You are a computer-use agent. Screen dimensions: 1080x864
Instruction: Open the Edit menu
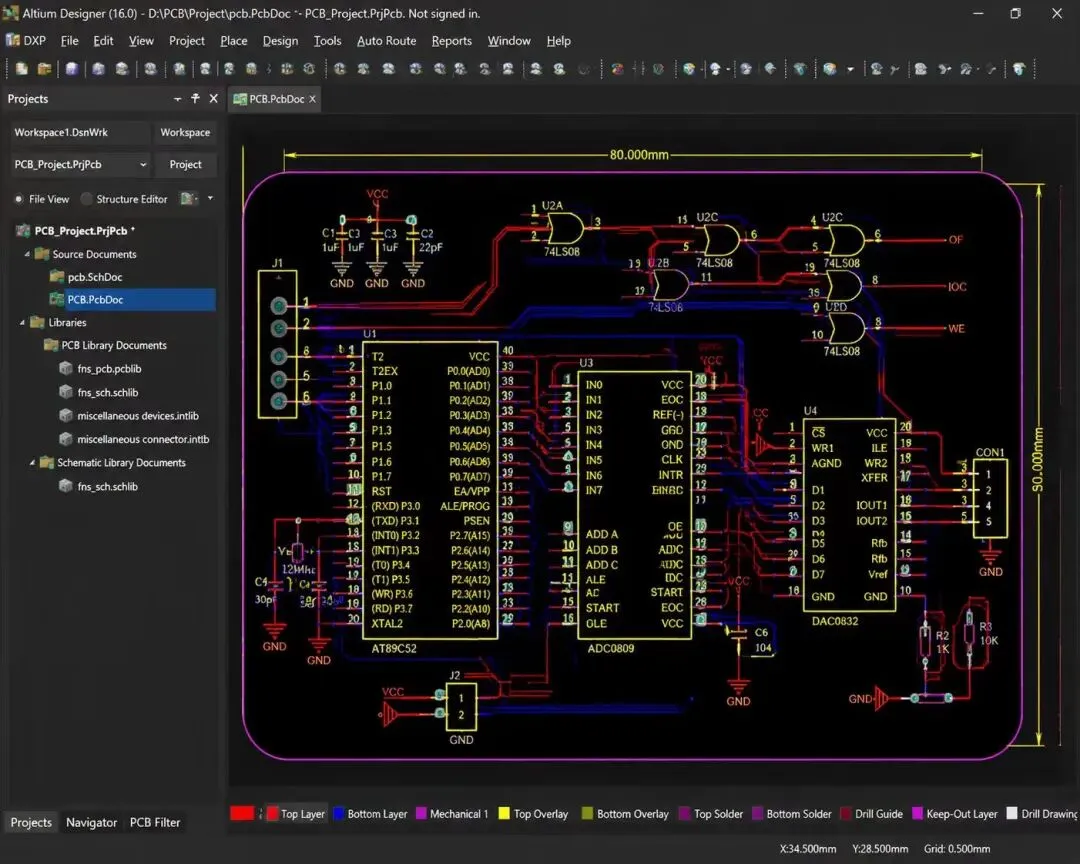pos(103,41)
